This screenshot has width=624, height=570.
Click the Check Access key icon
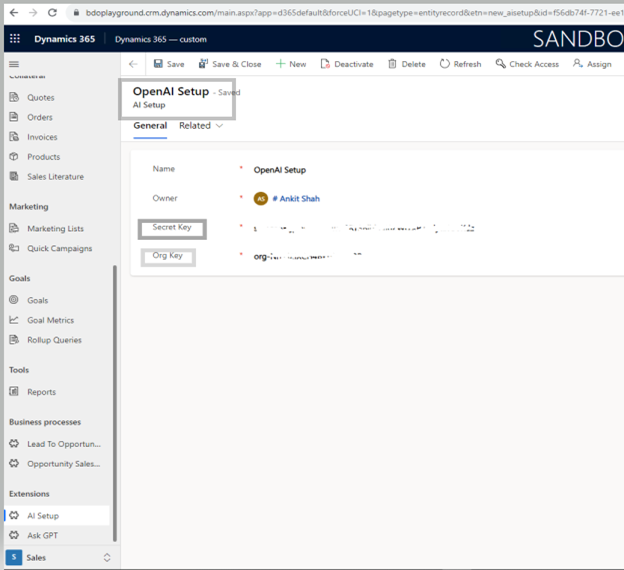500,64
